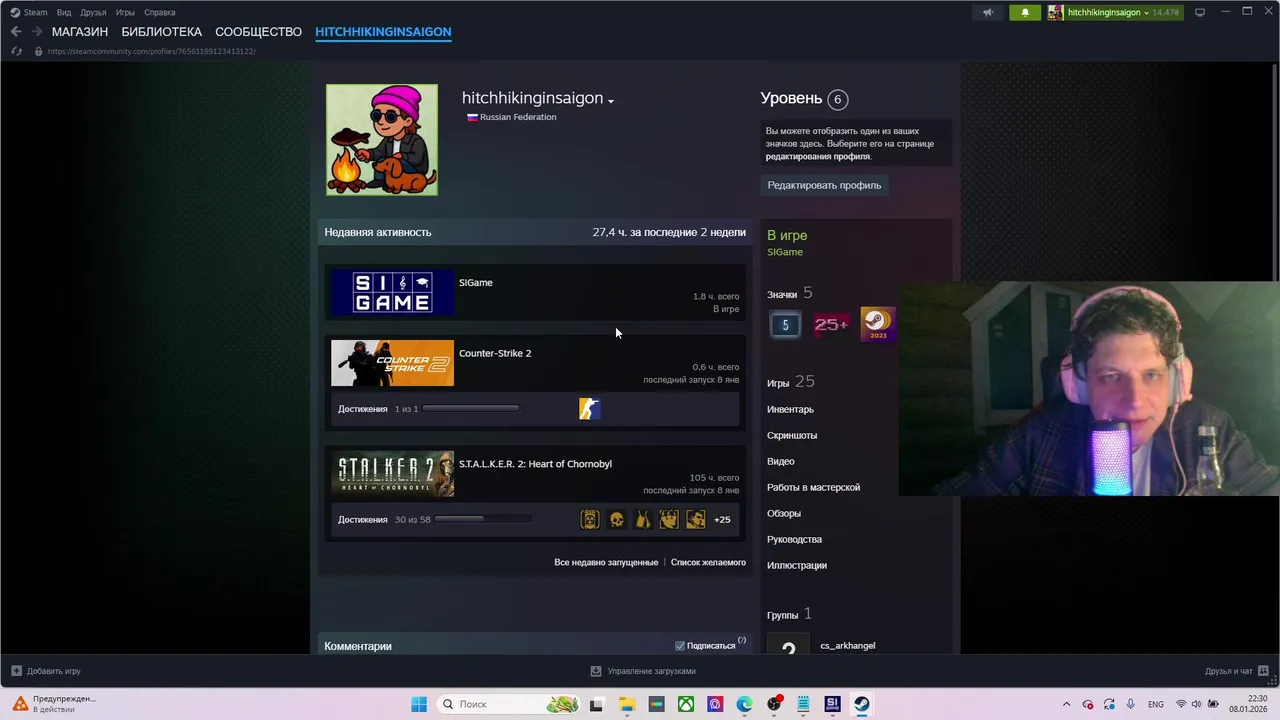Open the Работы в мастерской link
This screenshot has height=720, width=1280.
coord(813,487)
